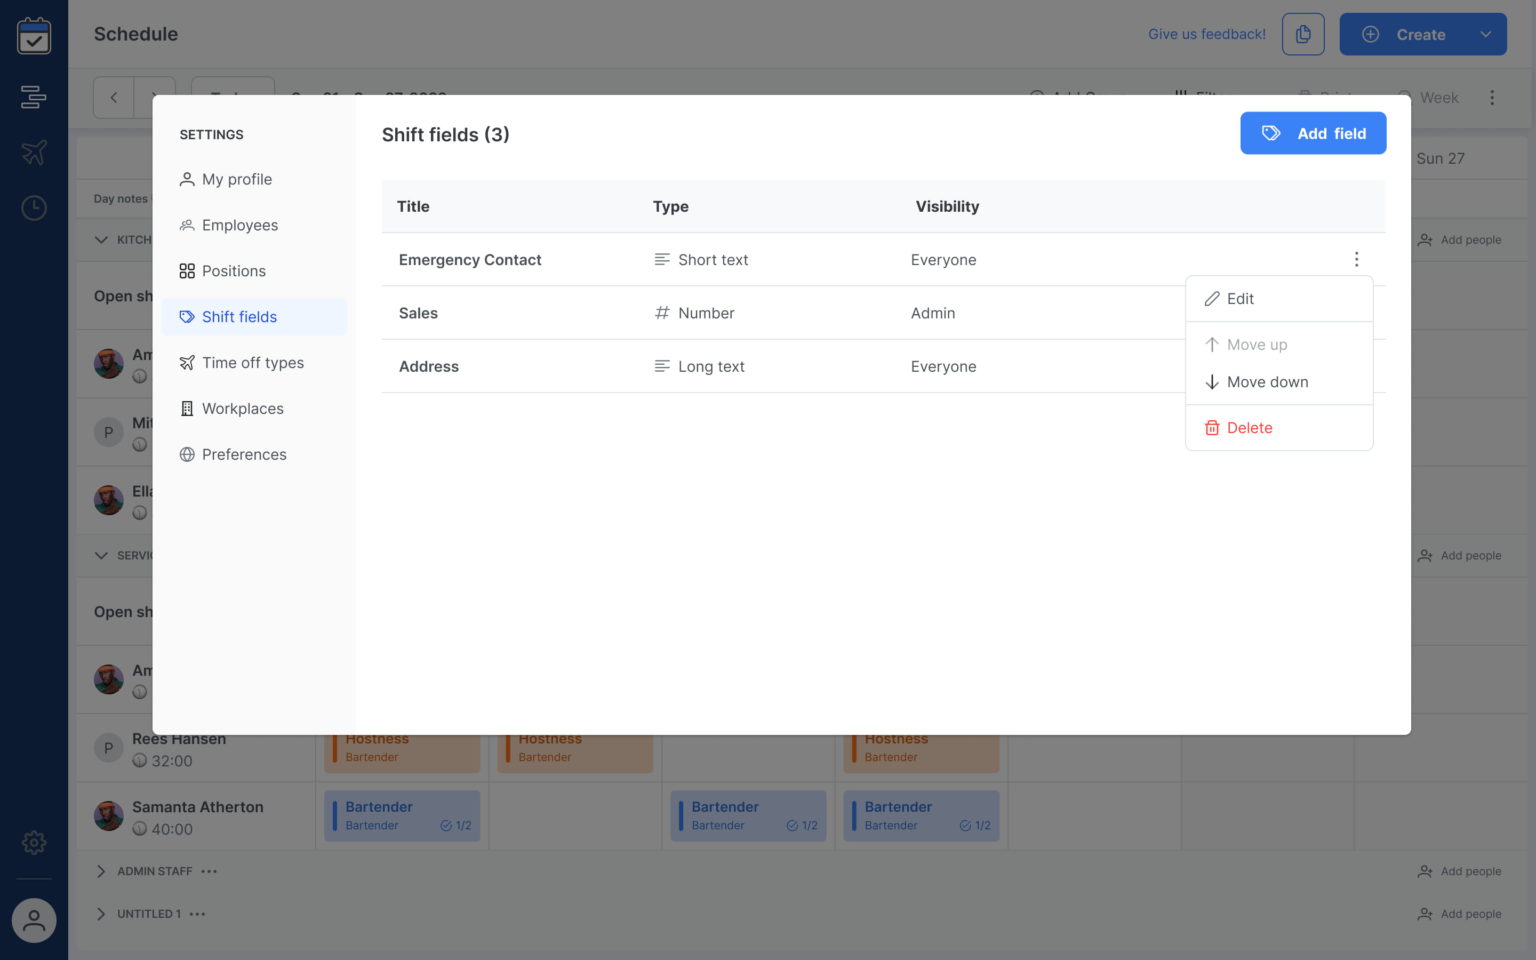Go to previous week with left arrow
This screenshot has height=960, width=1536.
tap(113, 97)
